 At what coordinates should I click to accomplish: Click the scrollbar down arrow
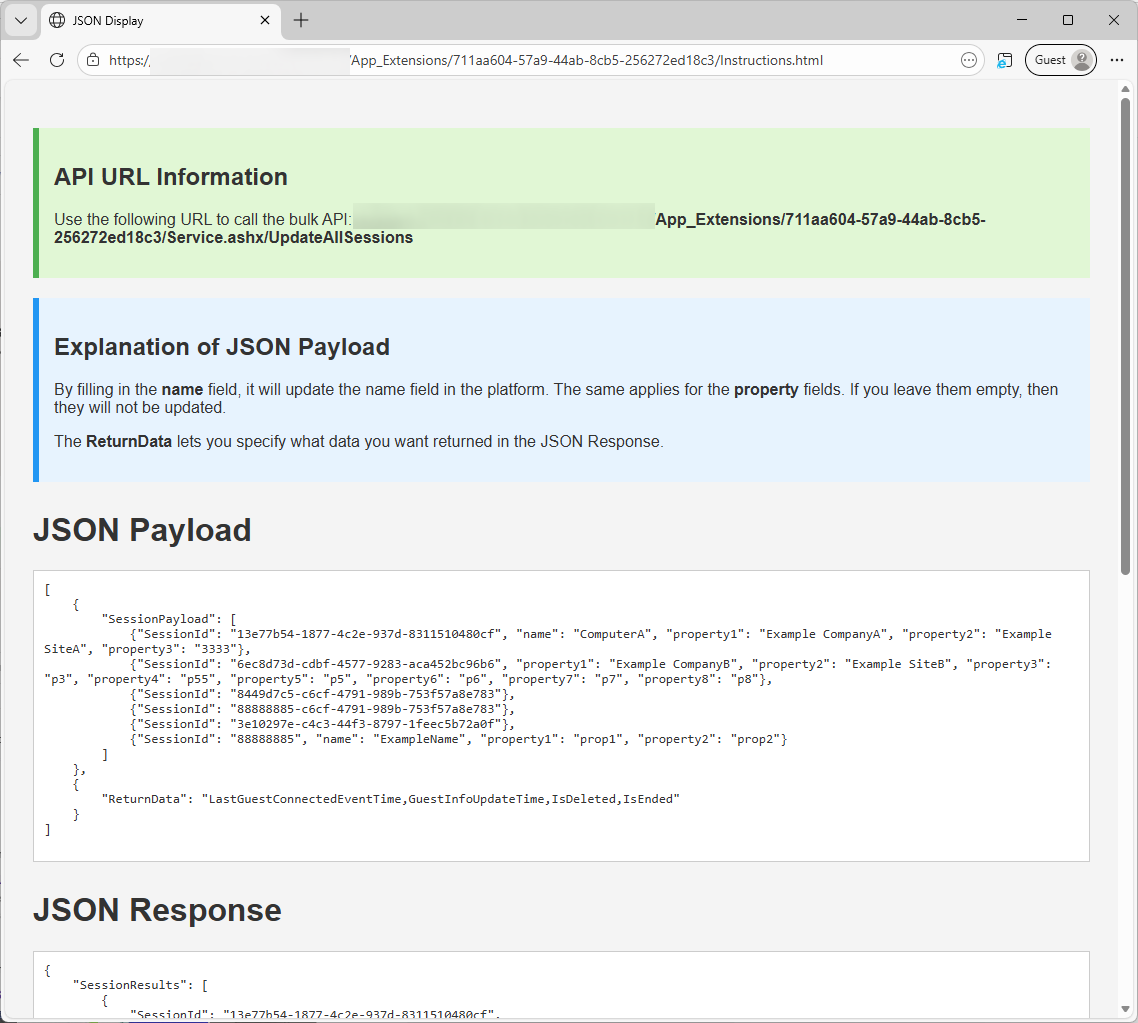[1125, 1008]
